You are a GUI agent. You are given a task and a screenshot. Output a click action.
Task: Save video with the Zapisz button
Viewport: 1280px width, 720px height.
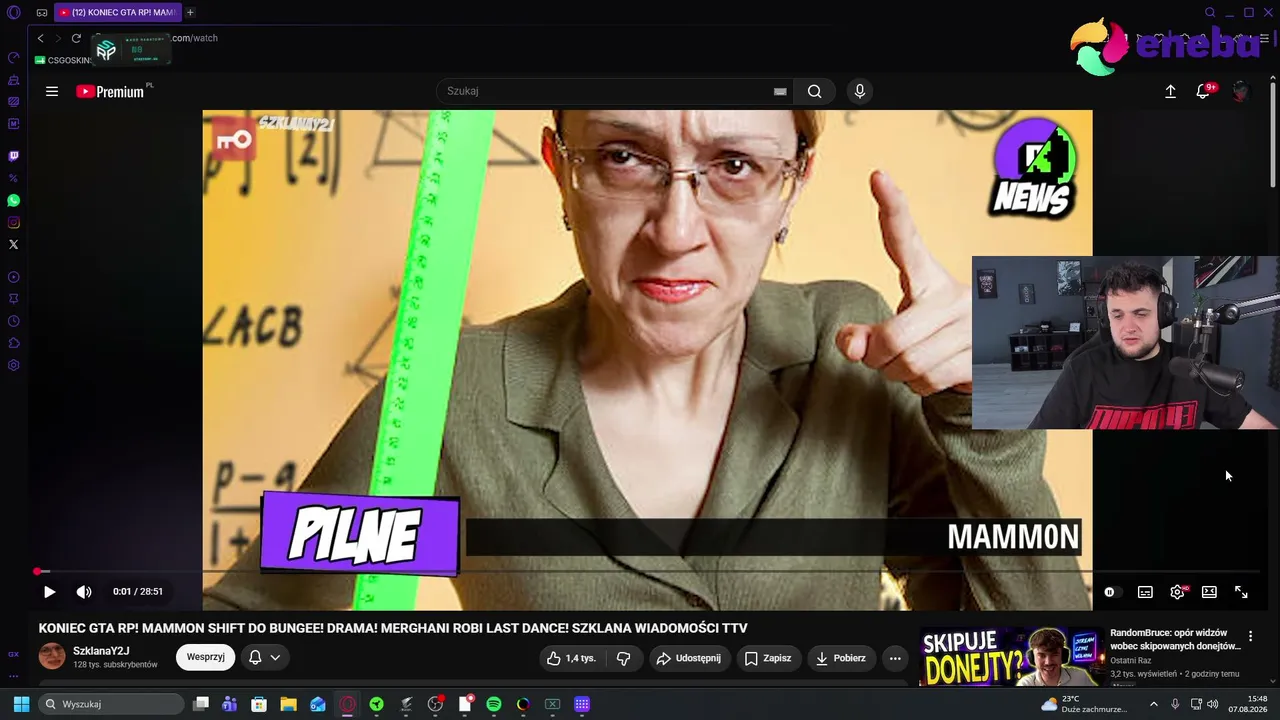768,658
